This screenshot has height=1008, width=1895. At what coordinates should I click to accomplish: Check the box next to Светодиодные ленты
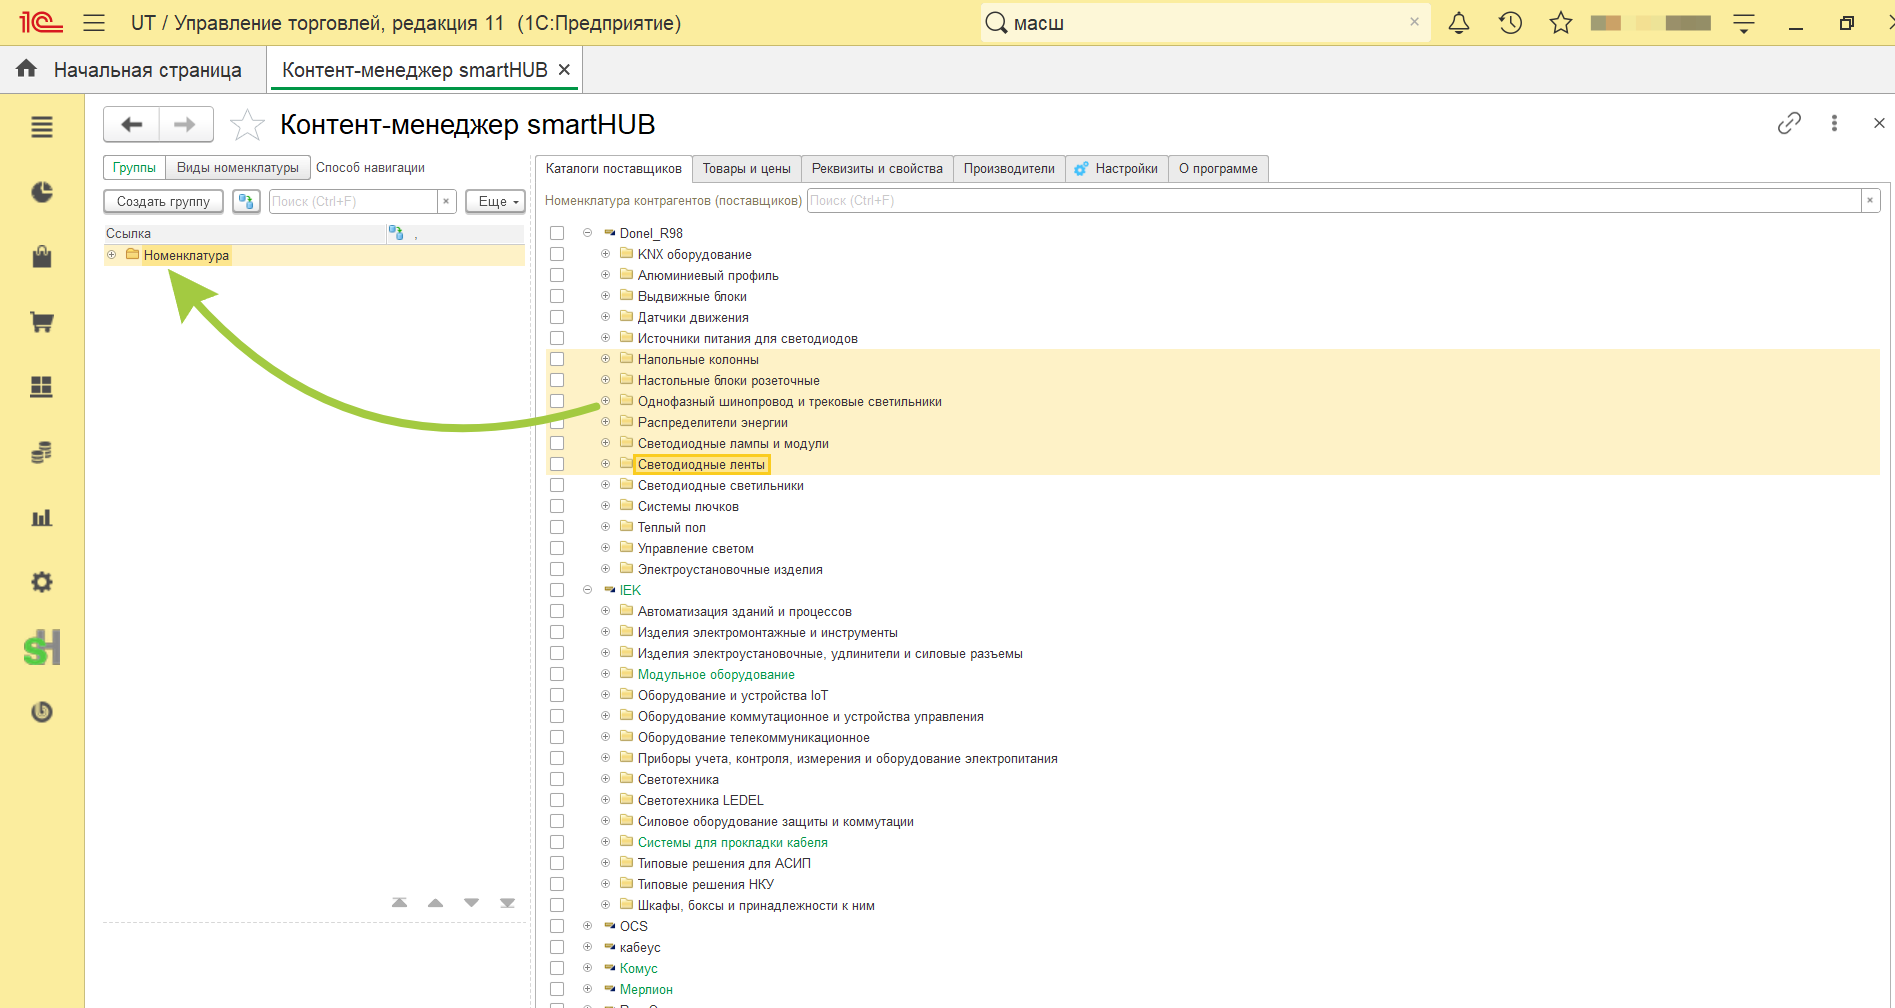click(x=557, y=464)
